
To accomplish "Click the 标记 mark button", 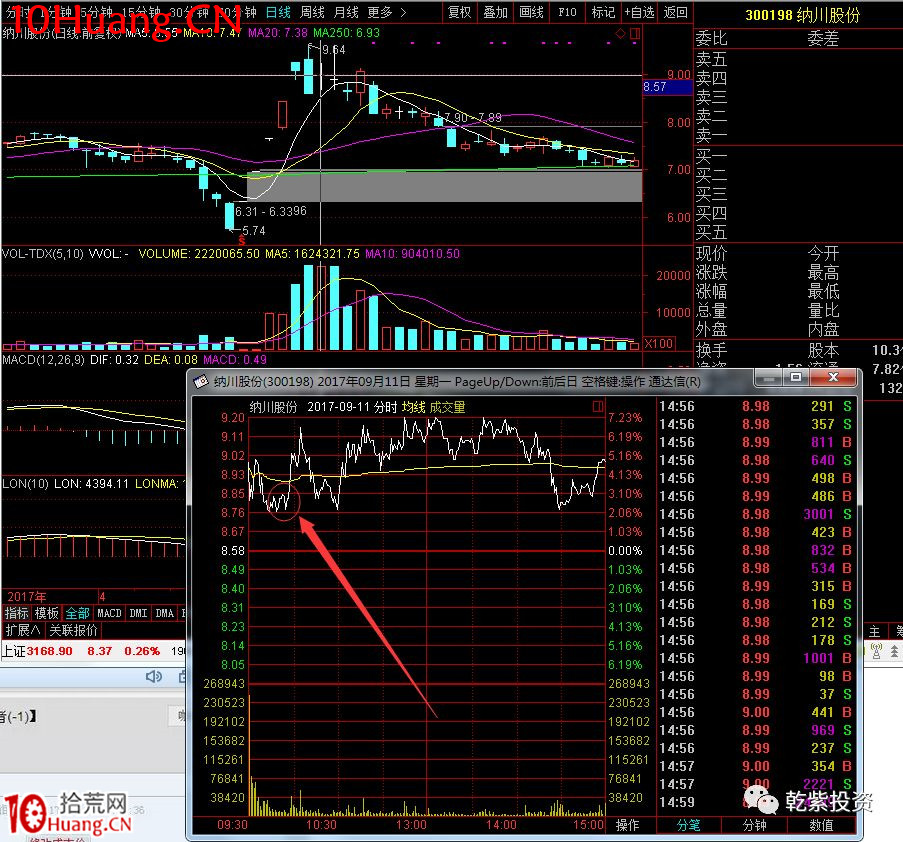I will [x=603, y=12].
